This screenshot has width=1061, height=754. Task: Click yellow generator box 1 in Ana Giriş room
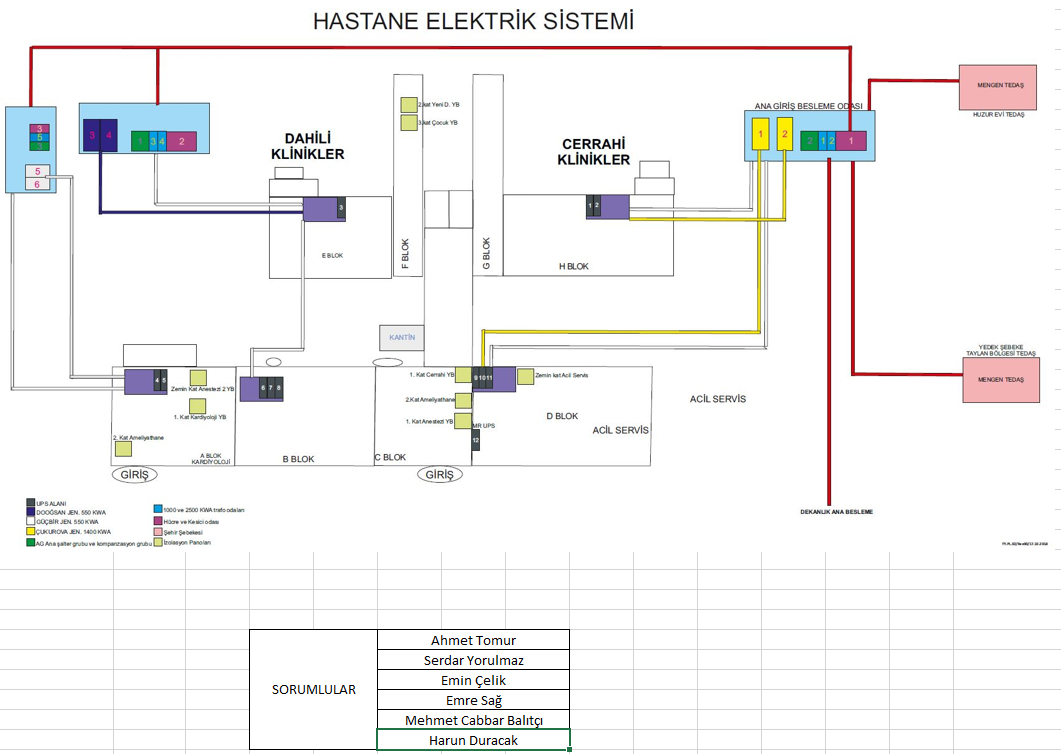click(761, 134)
